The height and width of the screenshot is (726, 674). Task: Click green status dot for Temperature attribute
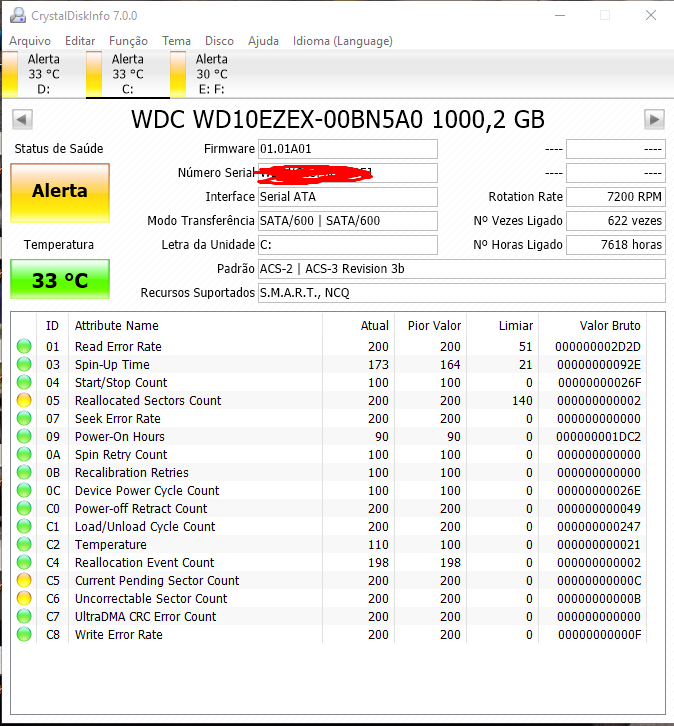(24, 544)
